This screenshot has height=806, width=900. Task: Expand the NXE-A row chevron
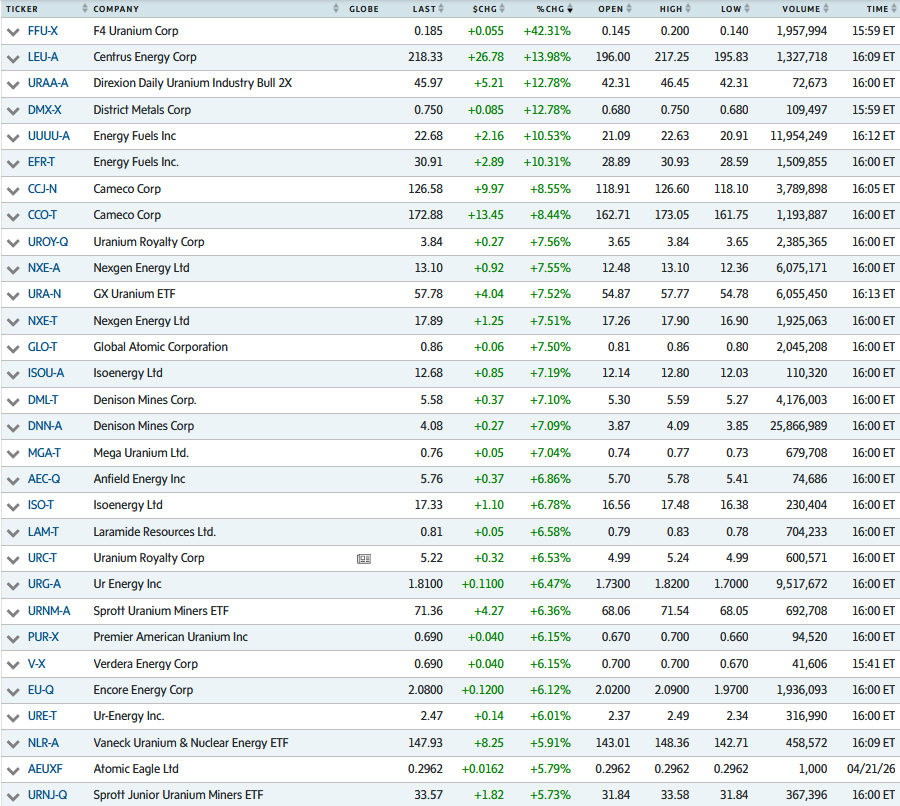[x=13, y=269]
